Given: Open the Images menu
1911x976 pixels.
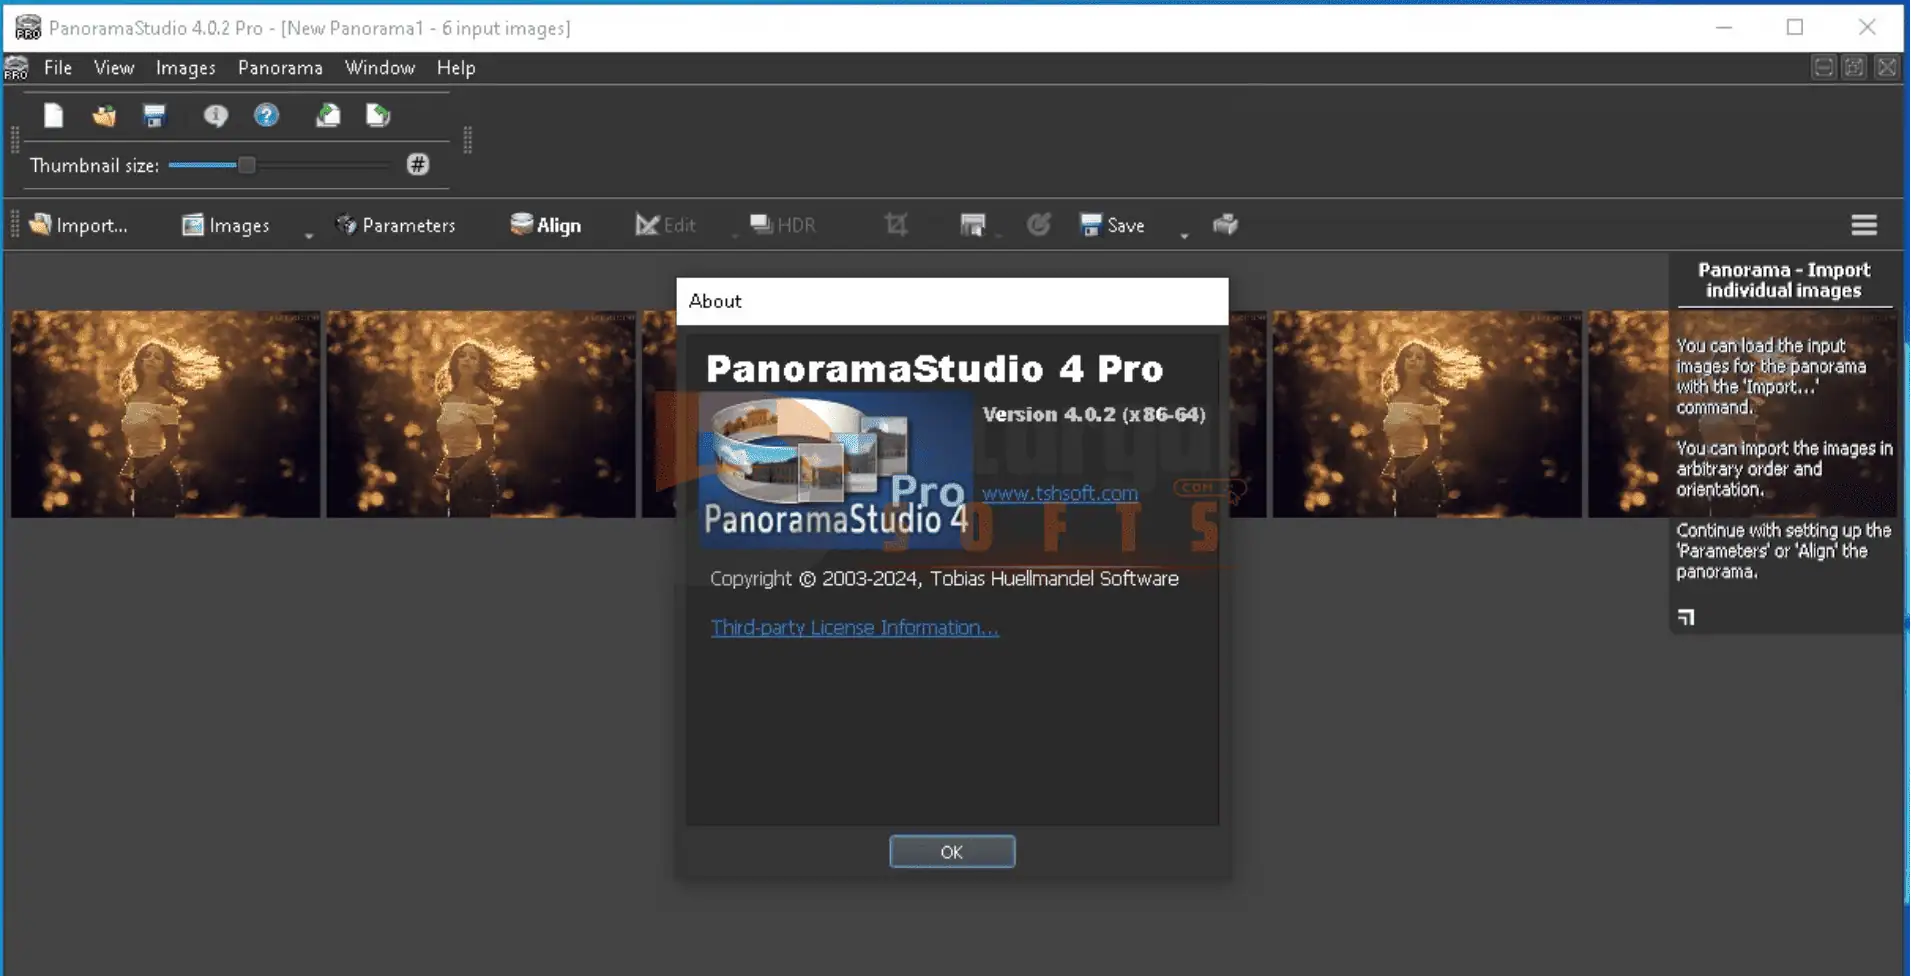Looking at the screenshot, I should tap(185, 68).
